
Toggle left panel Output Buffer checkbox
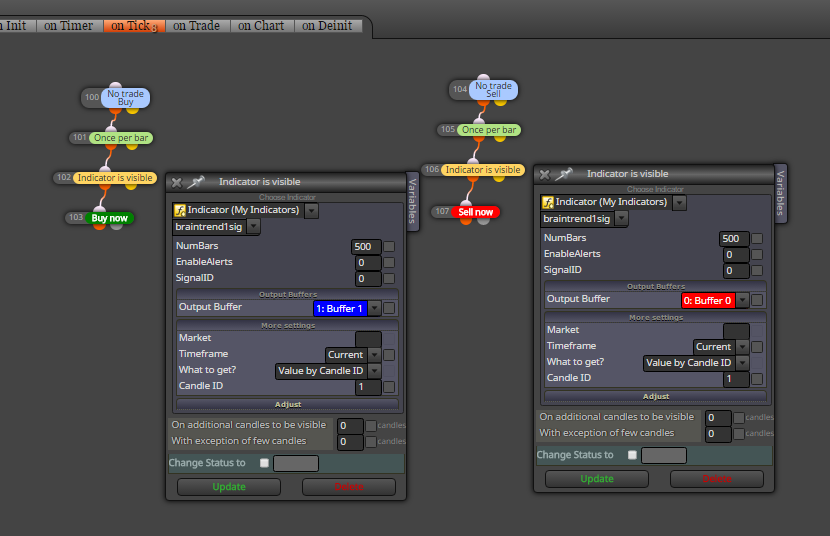tap(389, 308)
